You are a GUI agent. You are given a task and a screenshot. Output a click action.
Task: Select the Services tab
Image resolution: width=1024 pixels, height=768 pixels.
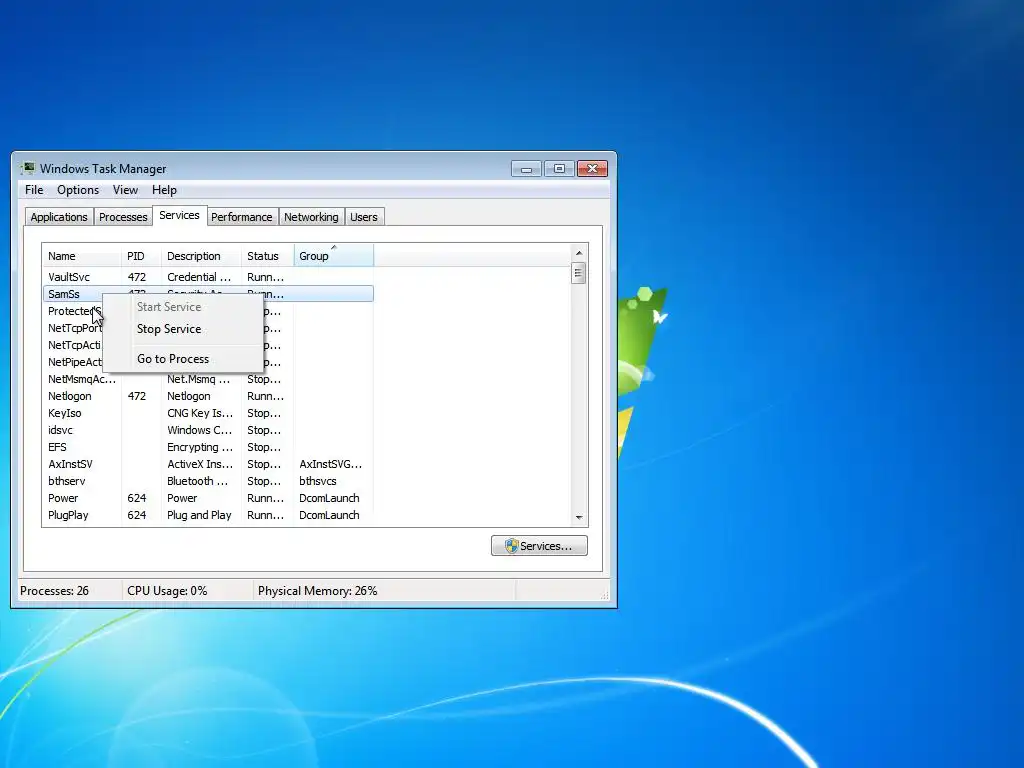(180, 216)
